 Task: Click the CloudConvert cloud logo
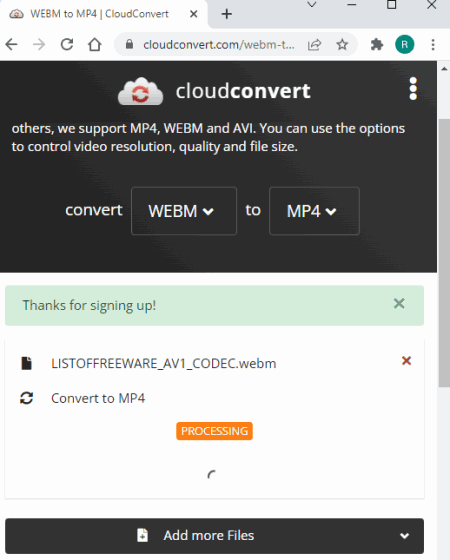pos(141,91)
